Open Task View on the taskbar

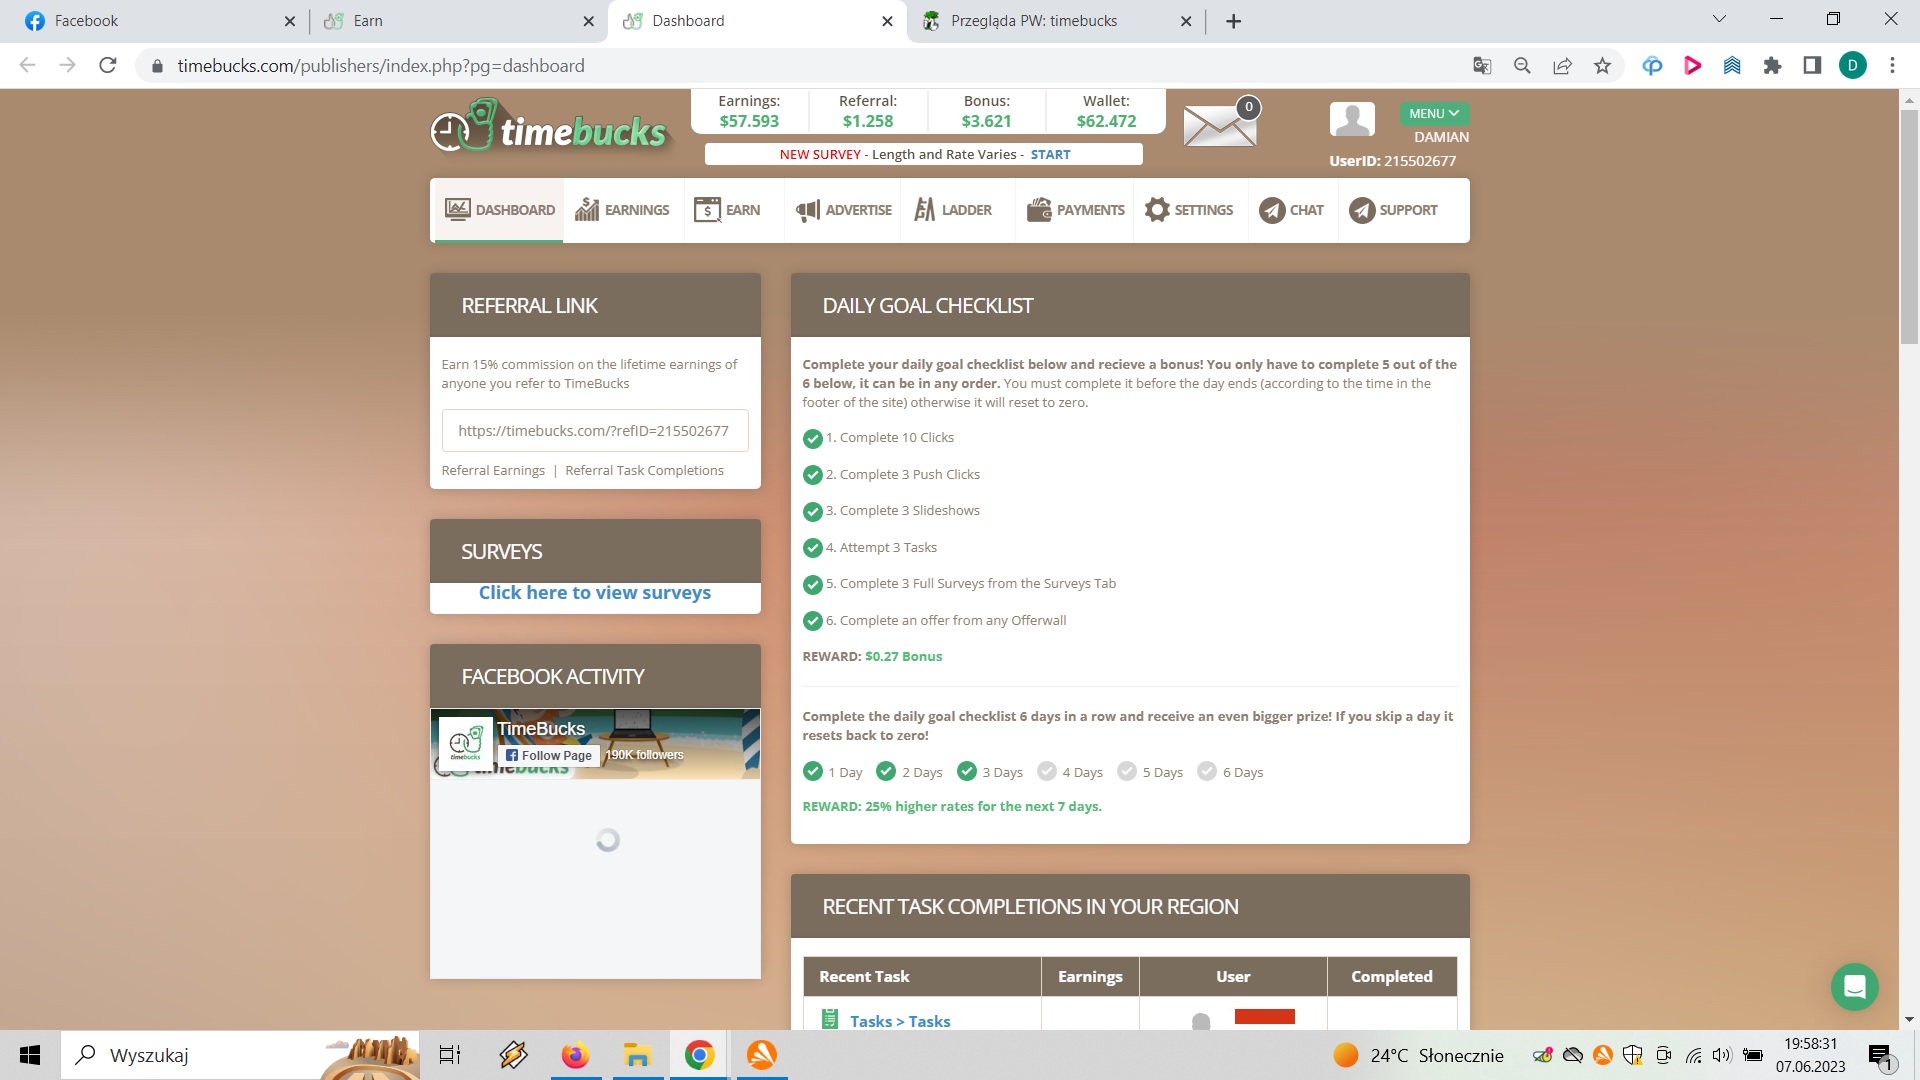(450, 1055)
